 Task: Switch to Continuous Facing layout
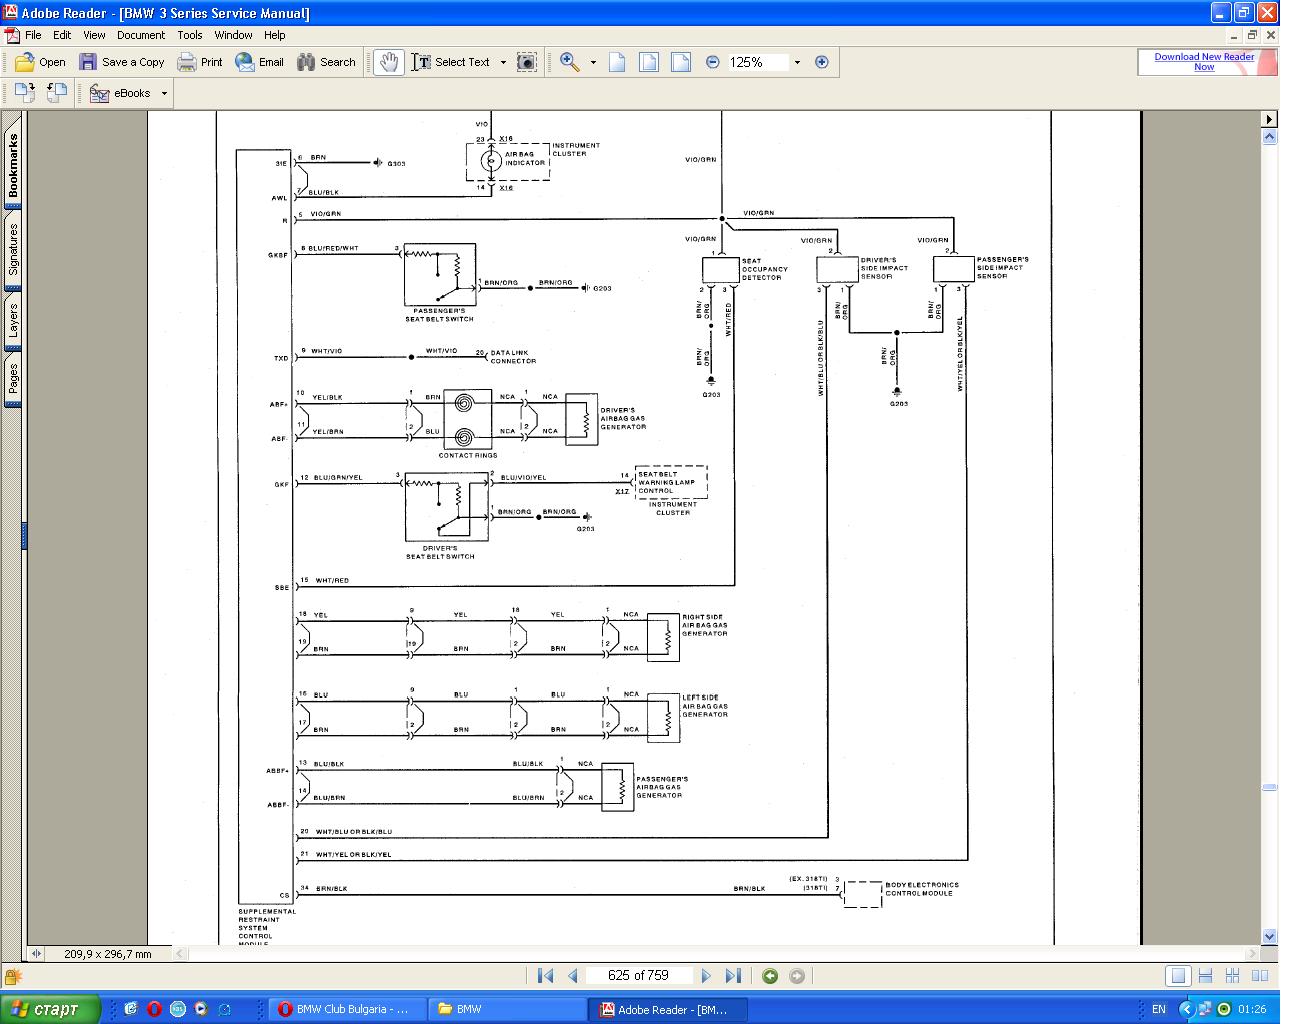click(1233, 976)
